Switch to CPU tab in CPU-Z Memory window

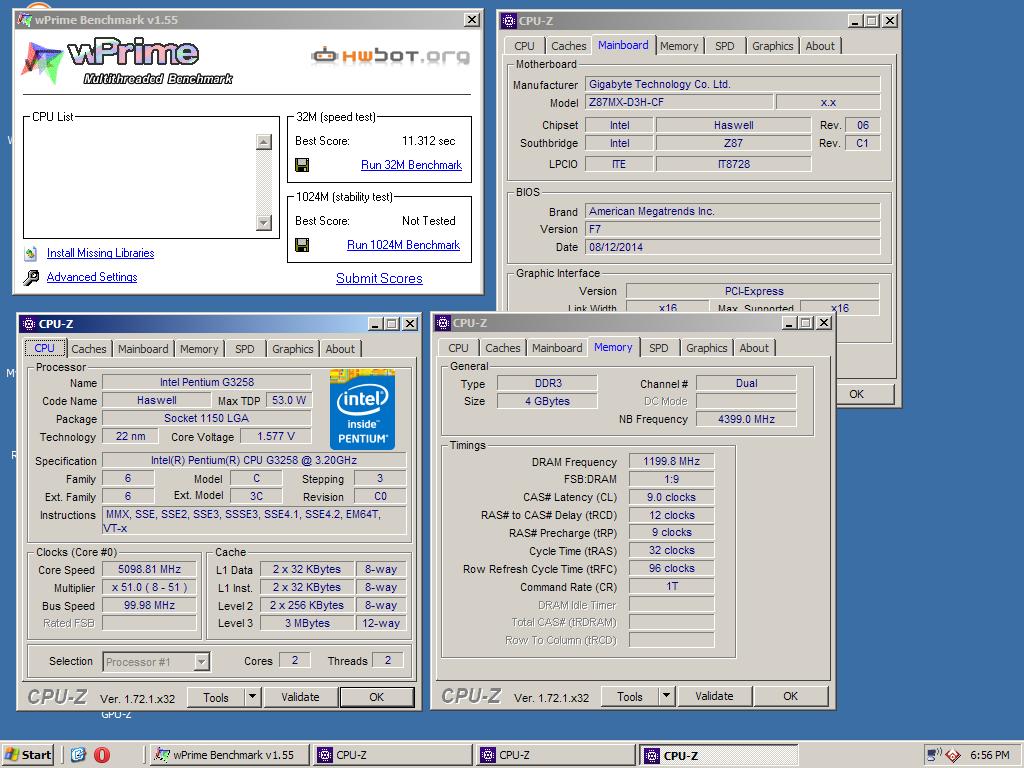pyautogui.click(x=458, y=349)
